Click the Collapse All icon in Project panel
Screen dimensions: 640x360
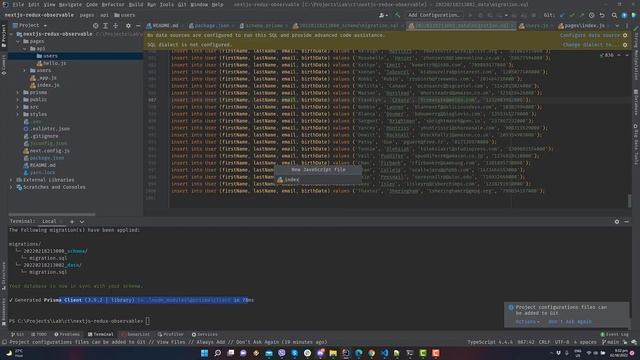pyautogui.click(x=116, y=25)
